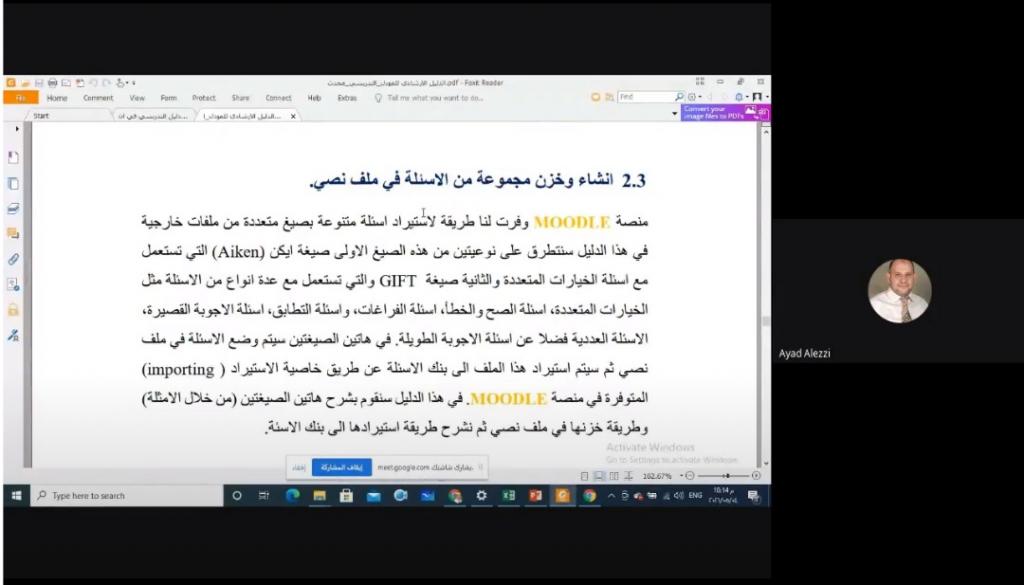Screen dimensions: 1024x585
Task: Click the blue stop sharing button
Action: coord(342,467)
